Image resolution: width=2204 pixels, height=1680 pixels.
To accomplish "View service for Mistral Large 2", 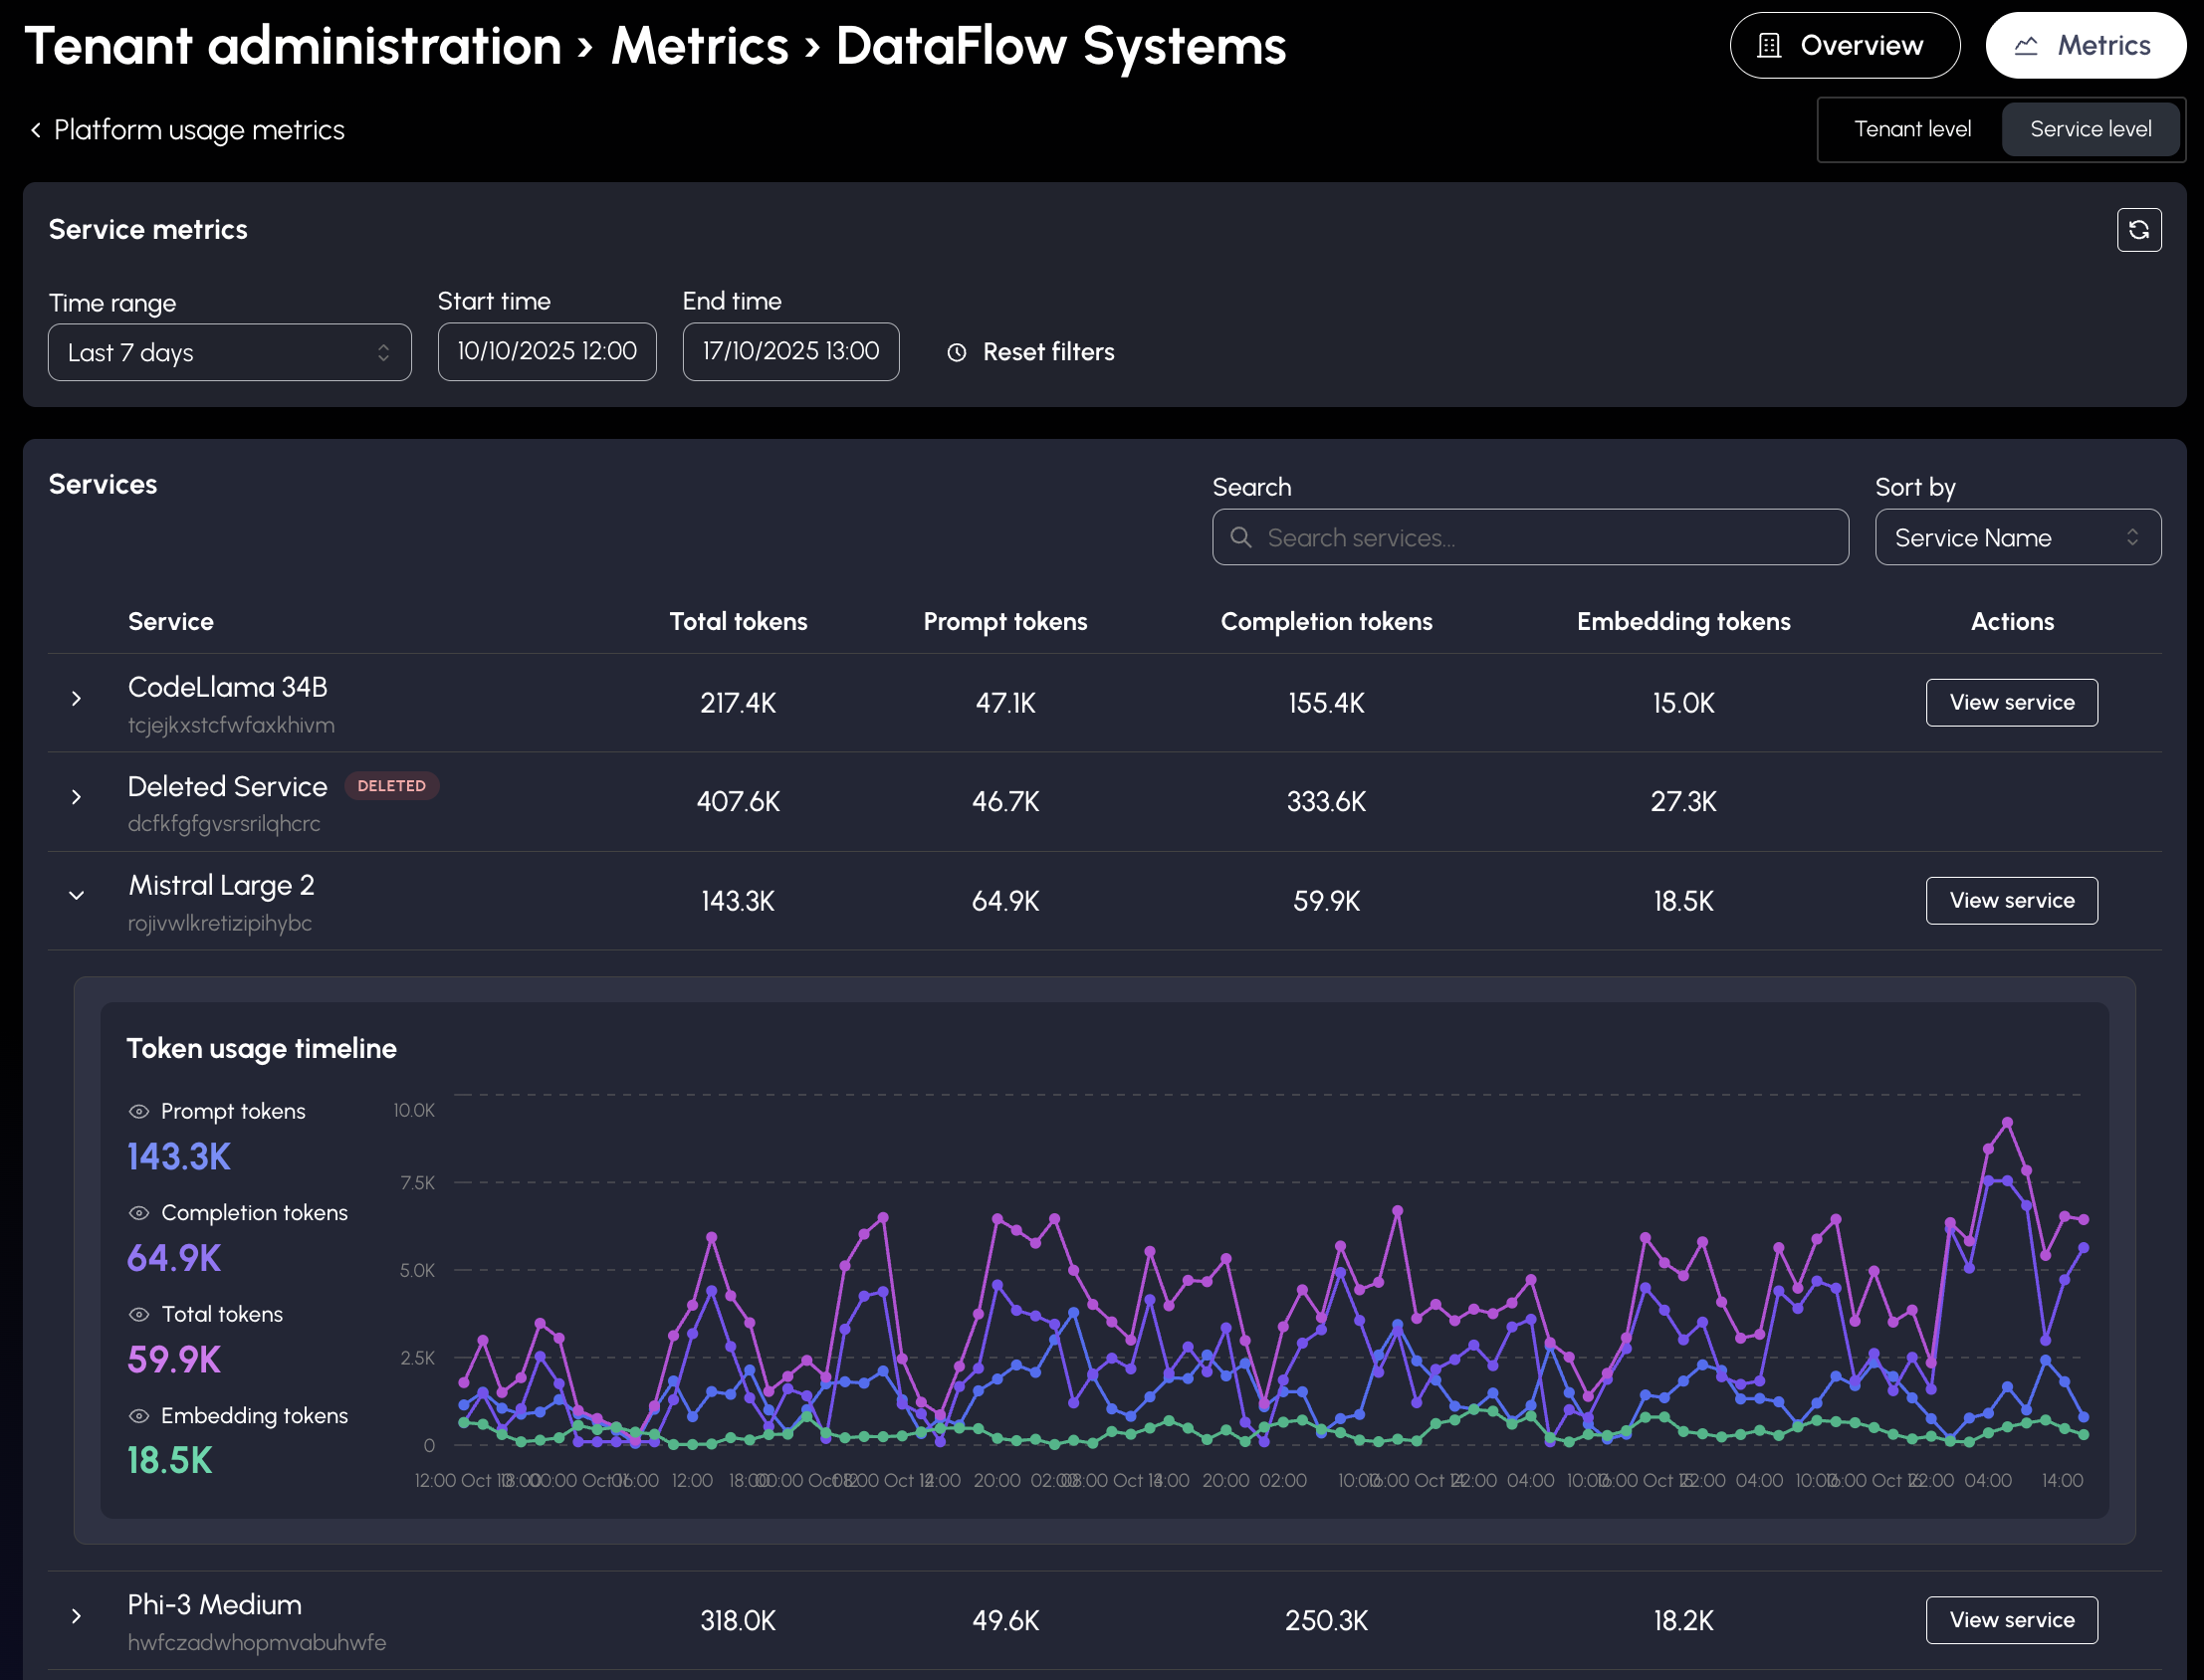I will pyautogui.click(x=2011, y=900).
